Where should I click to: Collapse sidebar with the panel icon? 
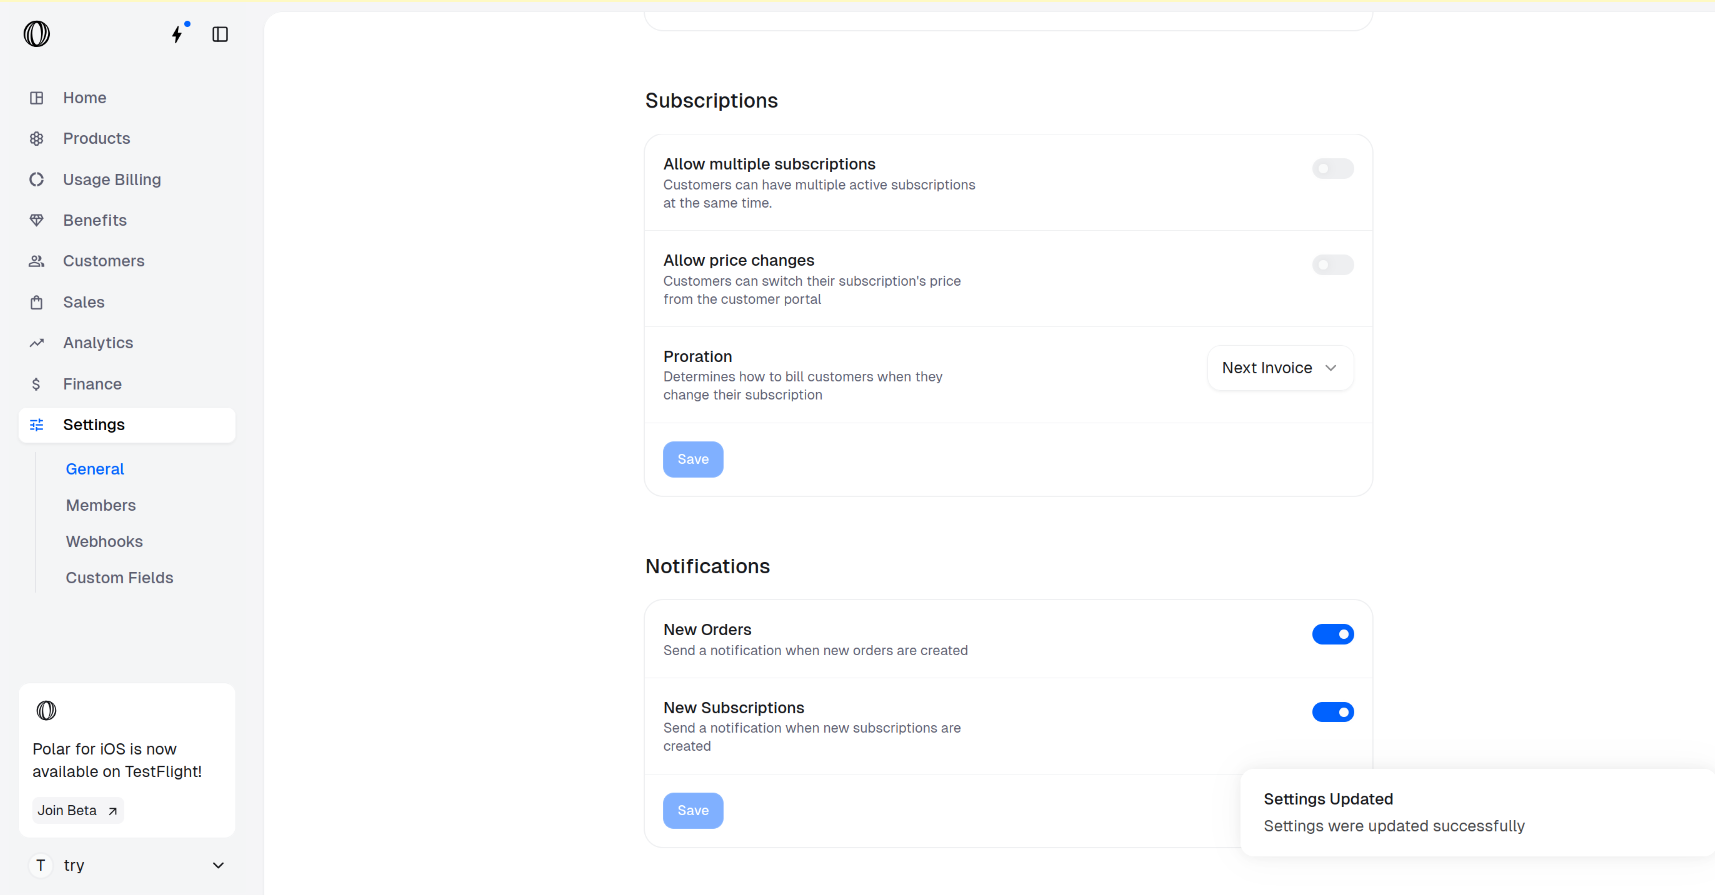(x=220, y=34)
